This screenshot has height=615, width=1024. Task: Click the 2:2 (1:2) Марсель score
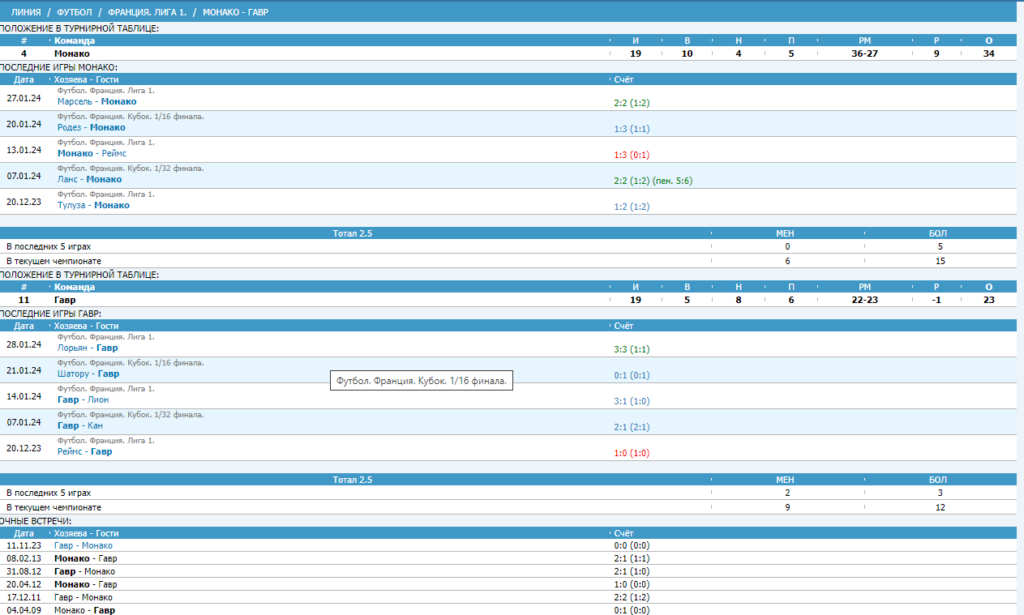[x=632, y=103]
